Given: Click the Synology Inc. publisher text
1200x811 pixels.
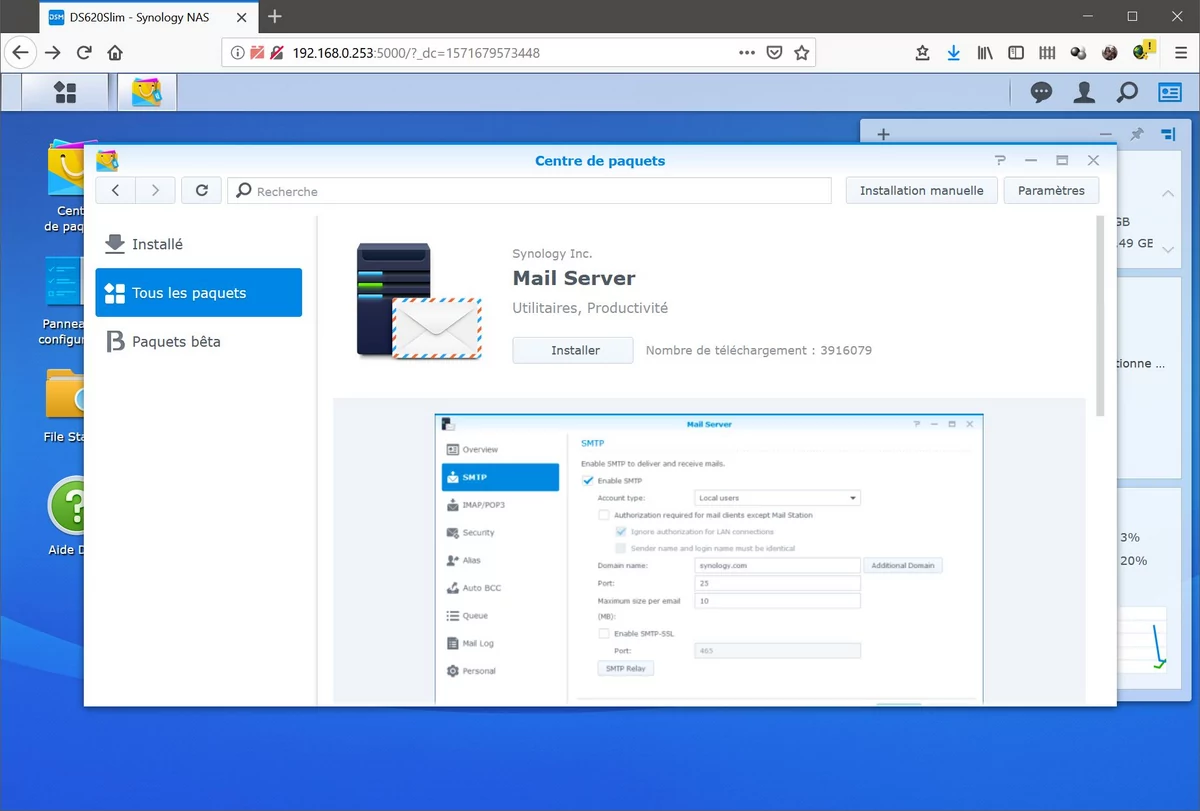Looking at the screenshot, I should coord(552,254).
